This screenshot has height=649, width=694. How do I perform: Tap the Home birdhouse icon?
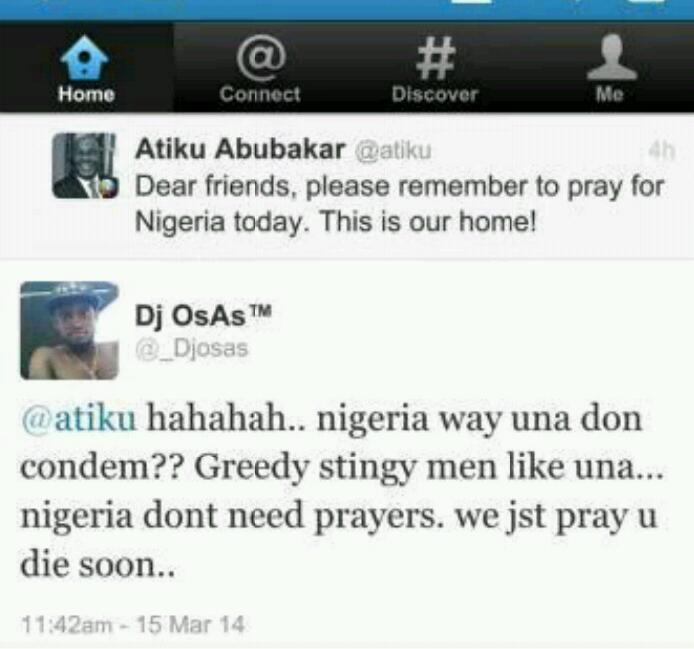click(85, 57)
